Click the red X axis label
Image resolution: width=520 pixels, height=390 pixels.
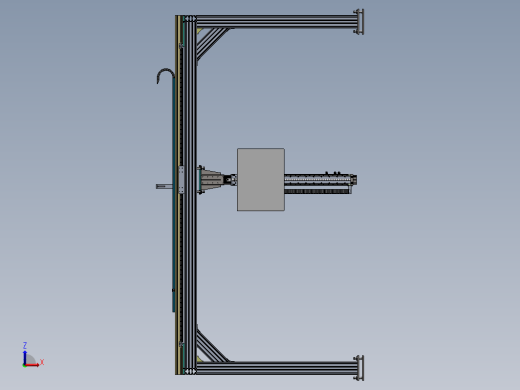pyautogui.click(x=42, y=362)
